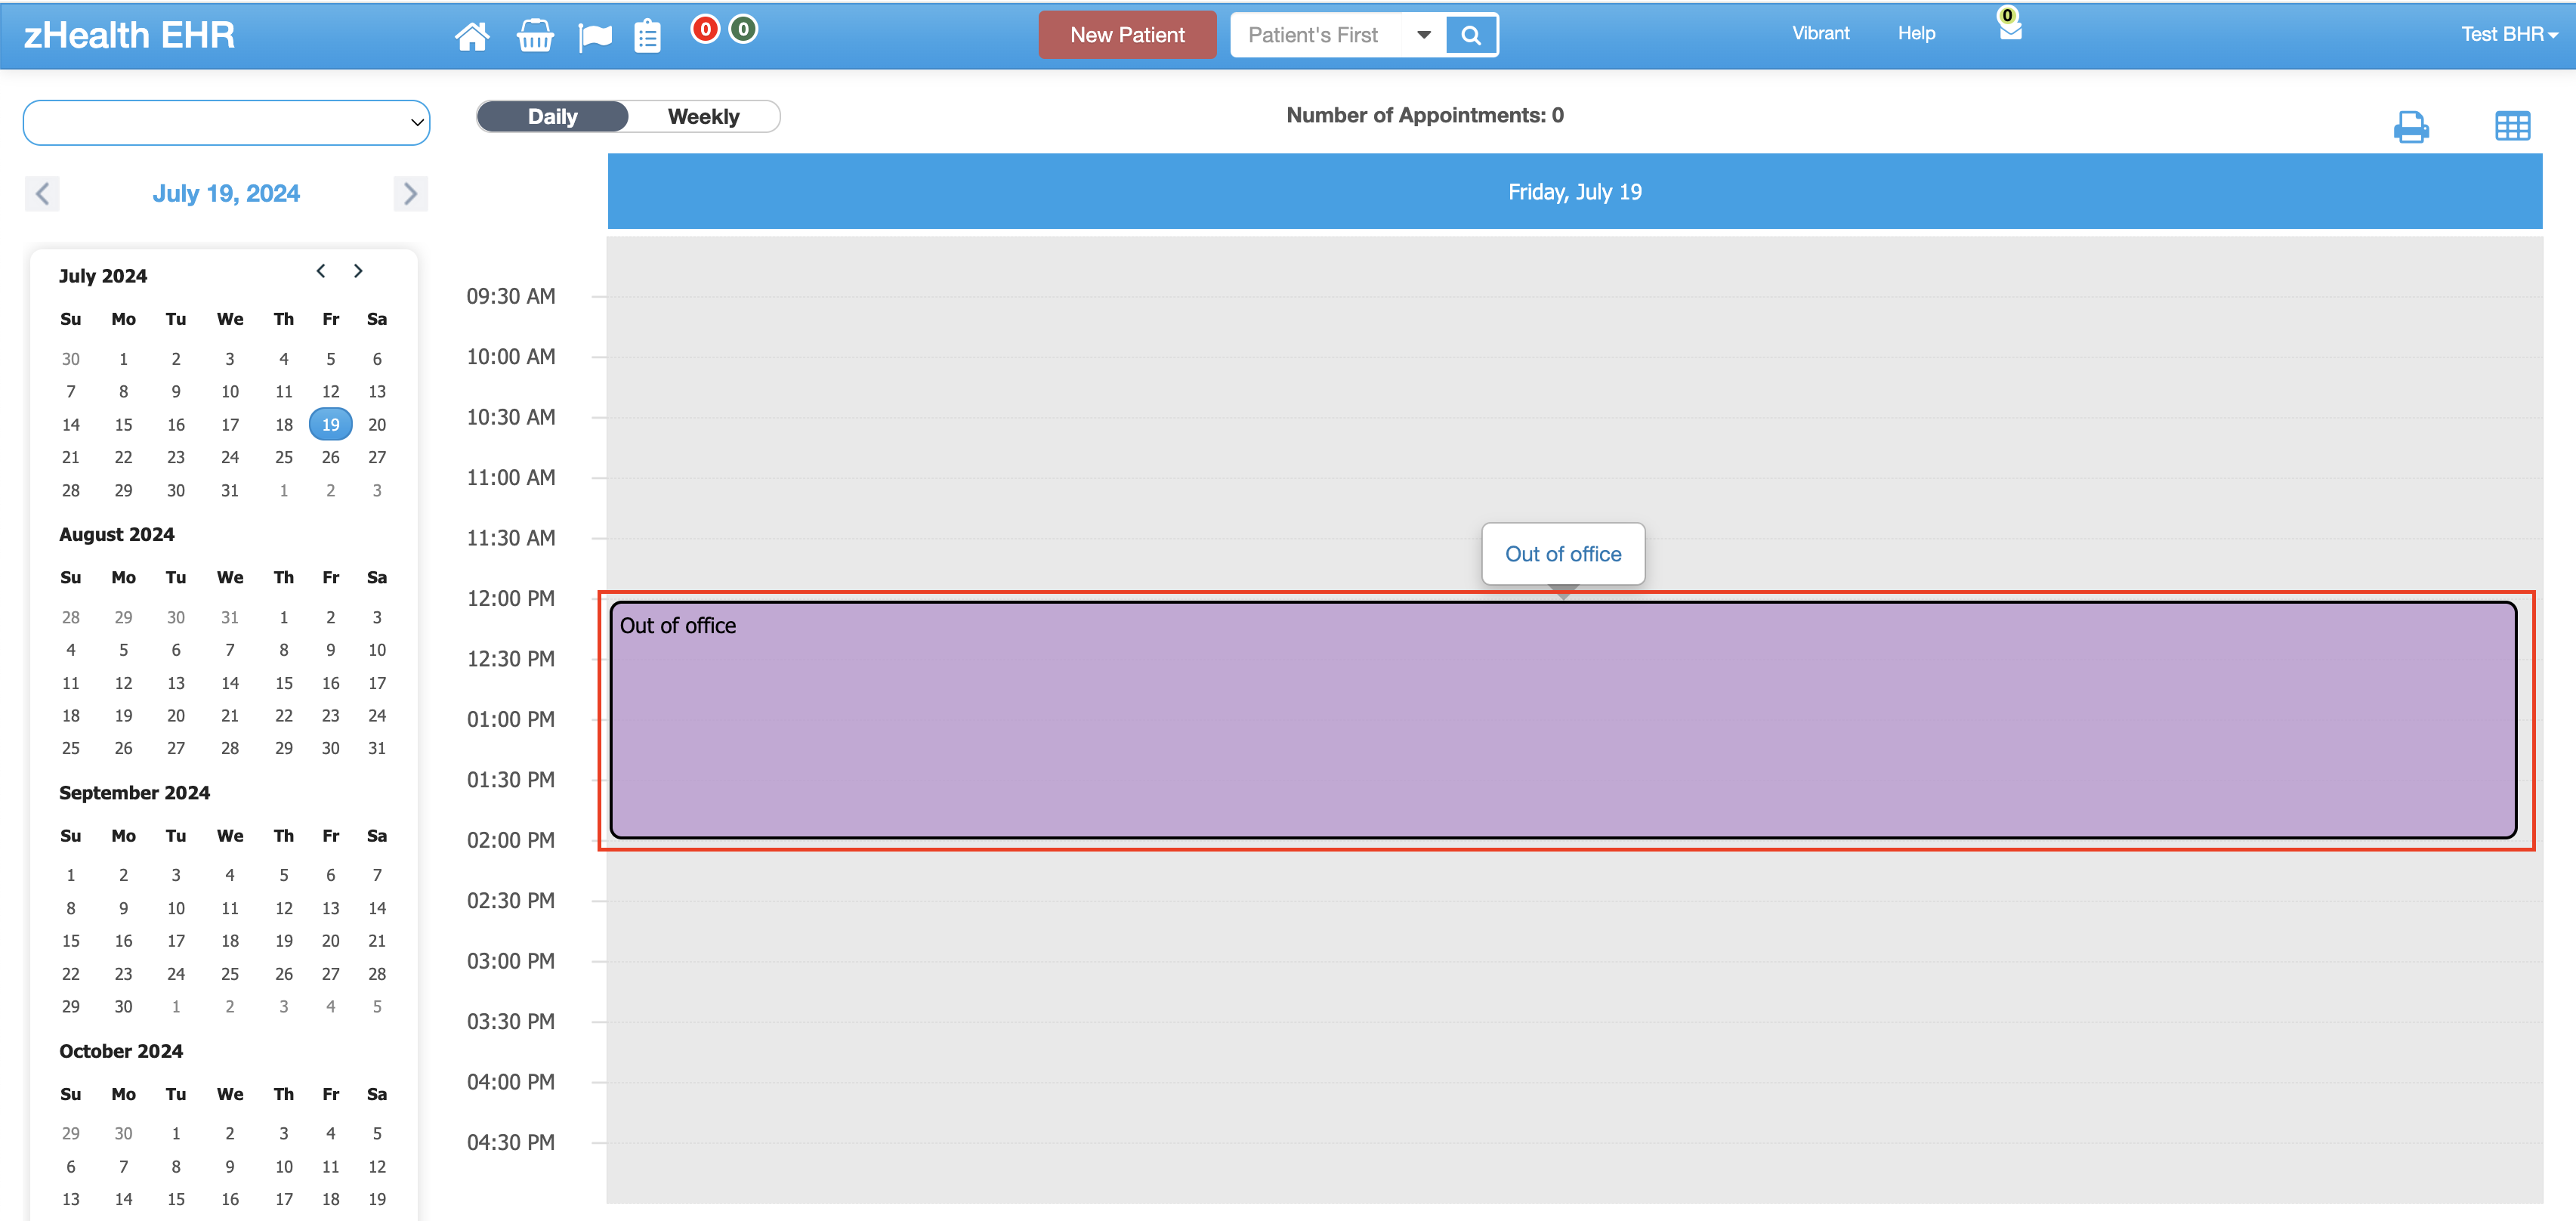Select July 26 in mini calendar
Screen dimensions: 2576x1221
coord(331,457)
